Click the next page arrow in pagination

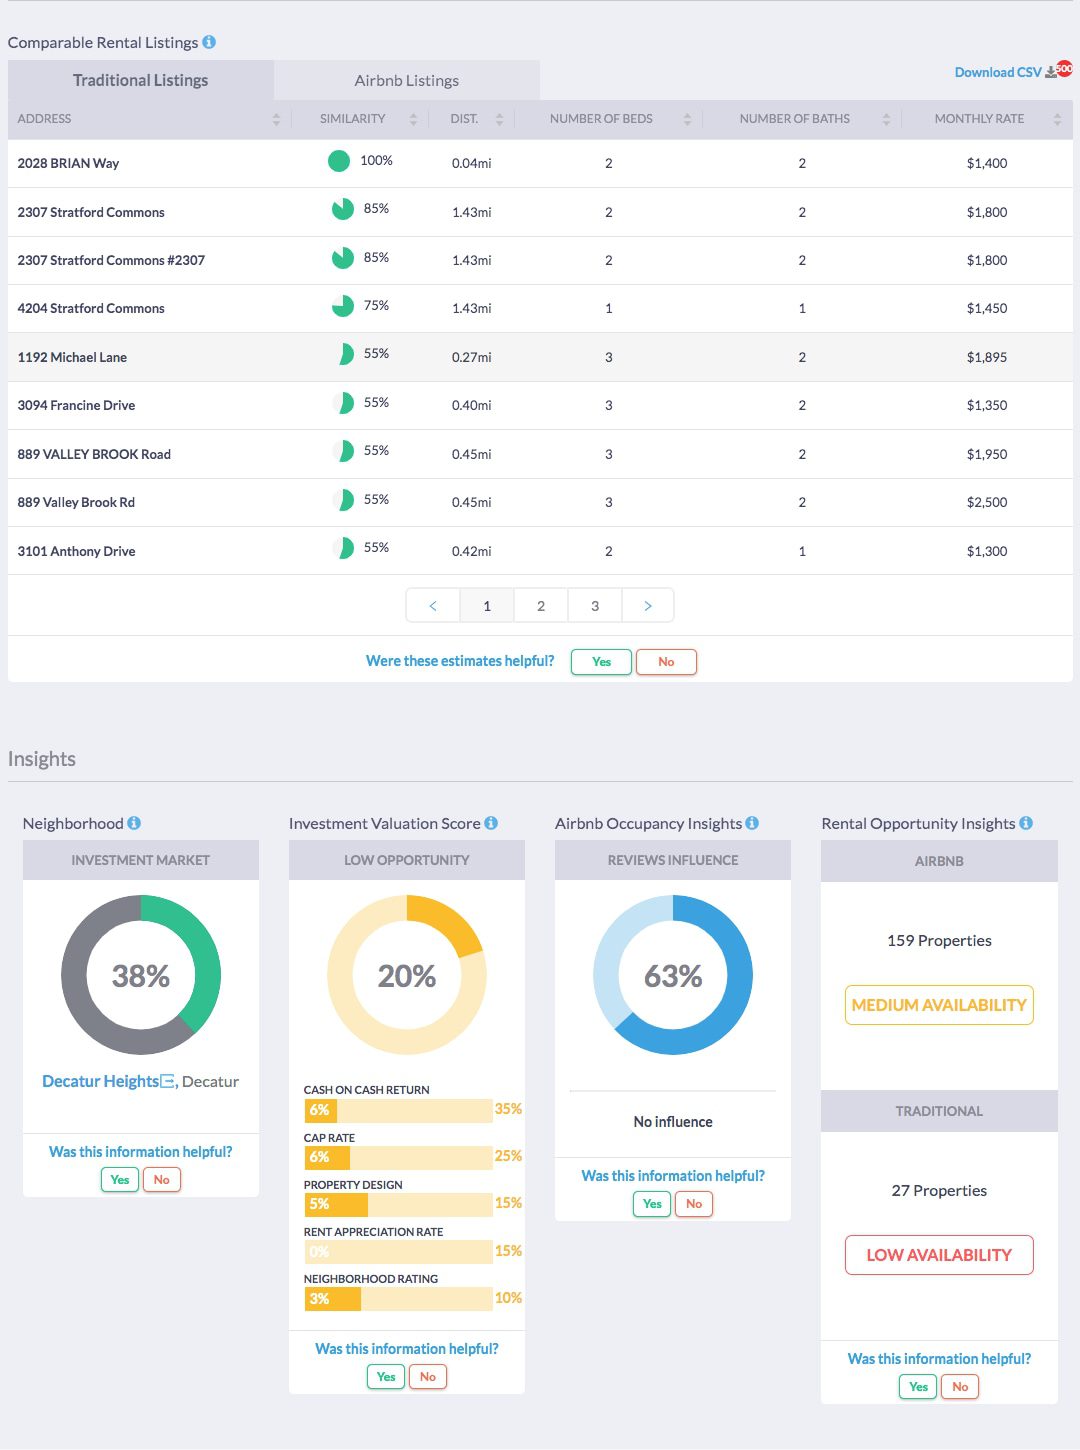click(x=648, y=606)
